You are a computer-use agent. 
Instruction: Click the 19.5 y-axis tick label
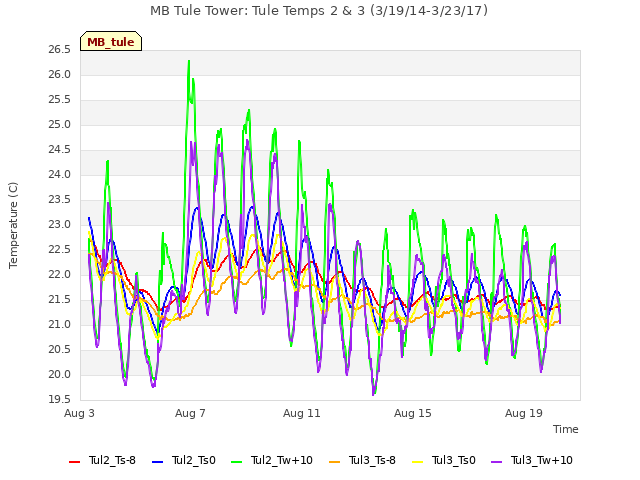coord(60,400)
